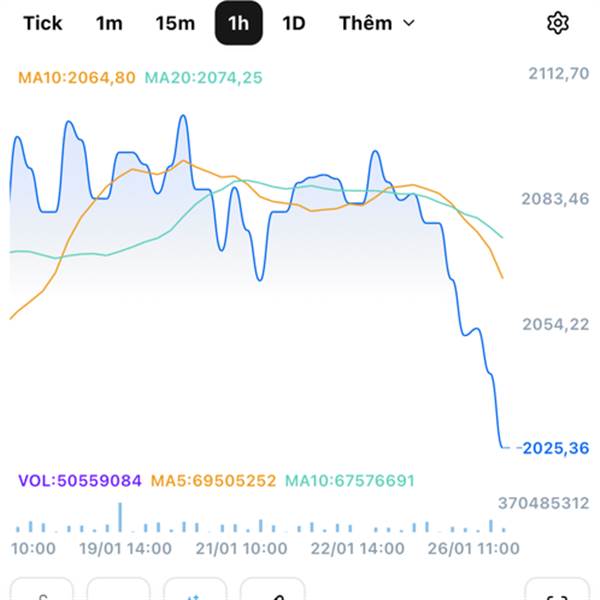Switch to the 1D timeframe
600x600 pixels.
point(293,23)
